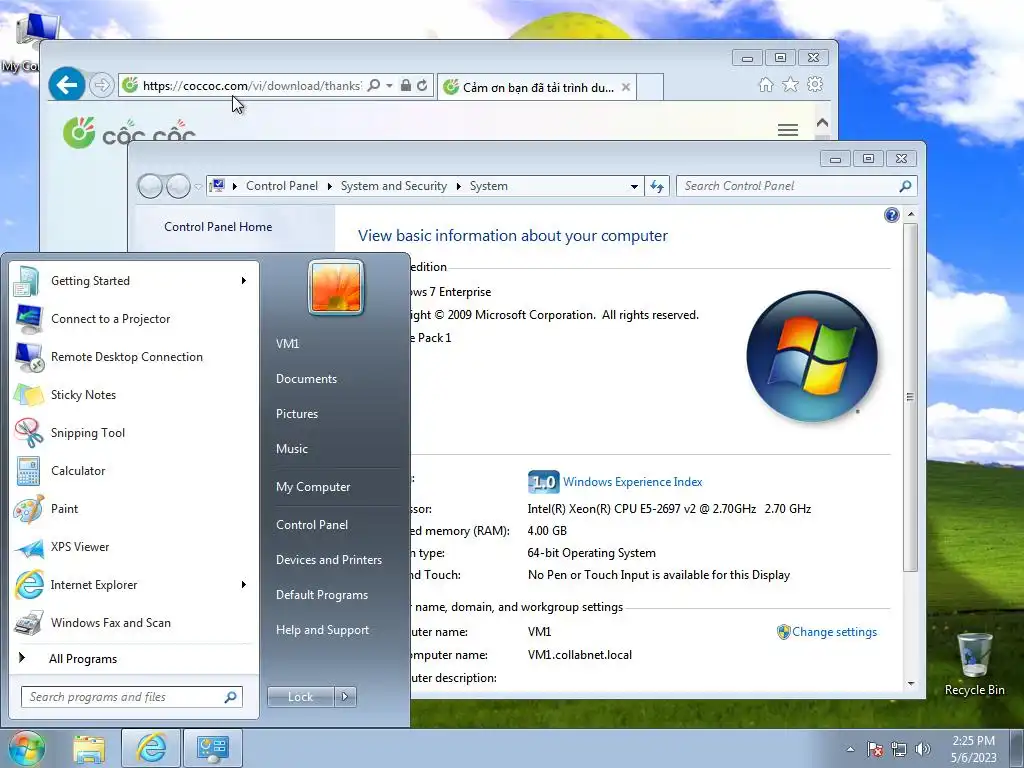1024x768 pixels.
Task: Open Default Programs
Action: 322,595
